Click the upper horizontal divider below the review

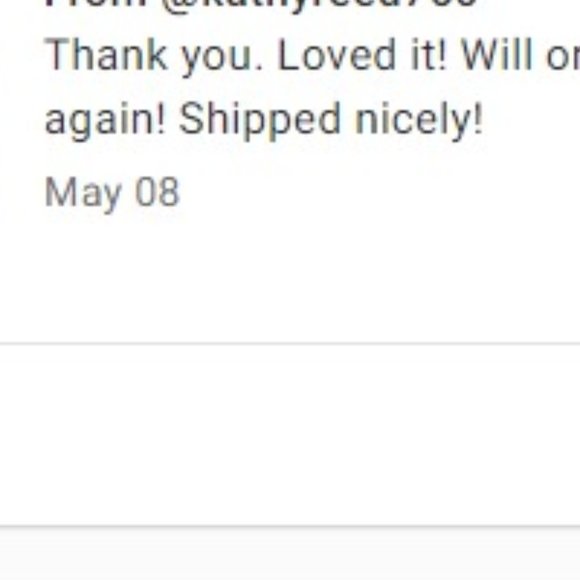pyautogui.click(x=290, y=344)
